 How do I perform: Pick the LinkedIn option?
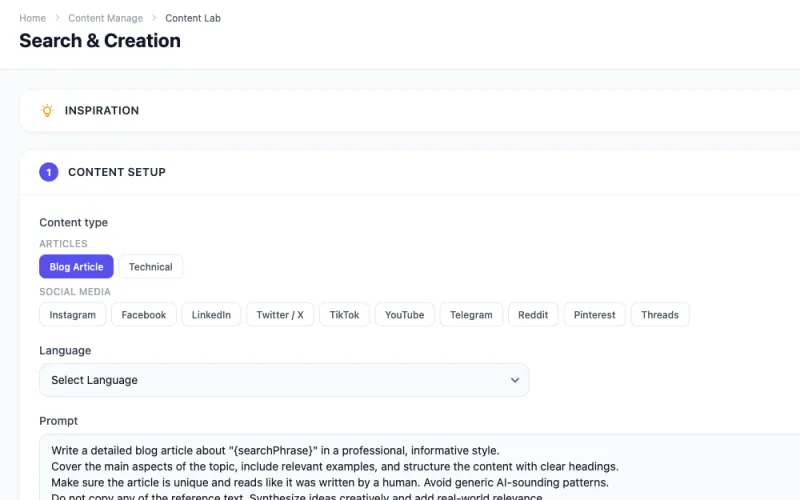[x=211, y=315]
